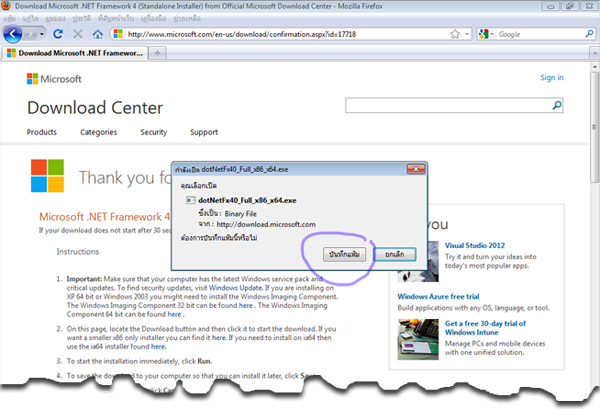This screenshot has height=409, width=600.
Task: Open the Security navigation item
Action: [153, 132]
